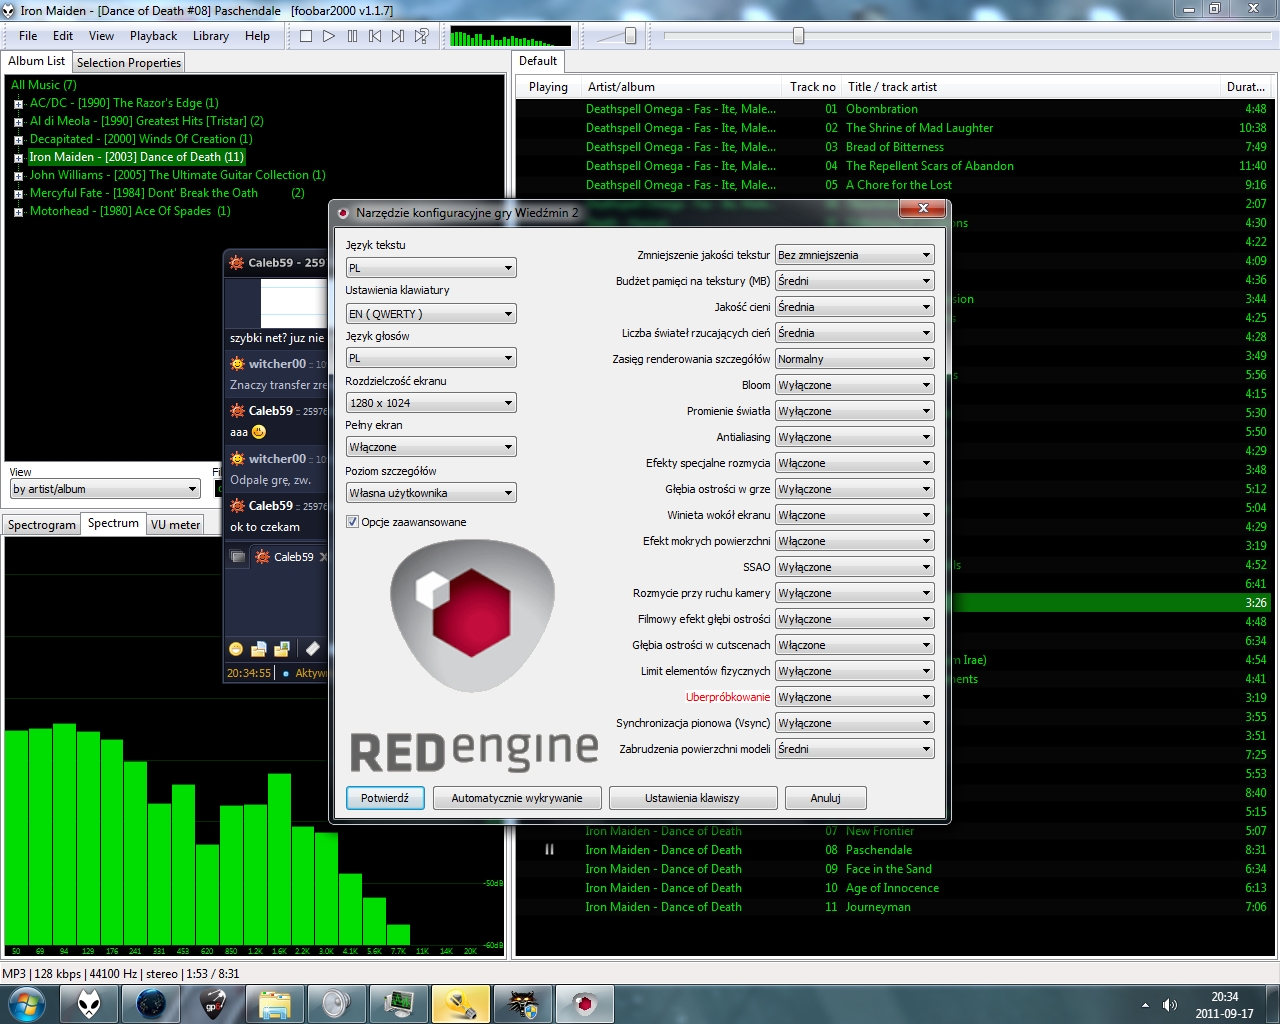Viewport: 1280px width, 1024px height.
Task: Open the Jakość cieni dropdown
Action: 855,307
